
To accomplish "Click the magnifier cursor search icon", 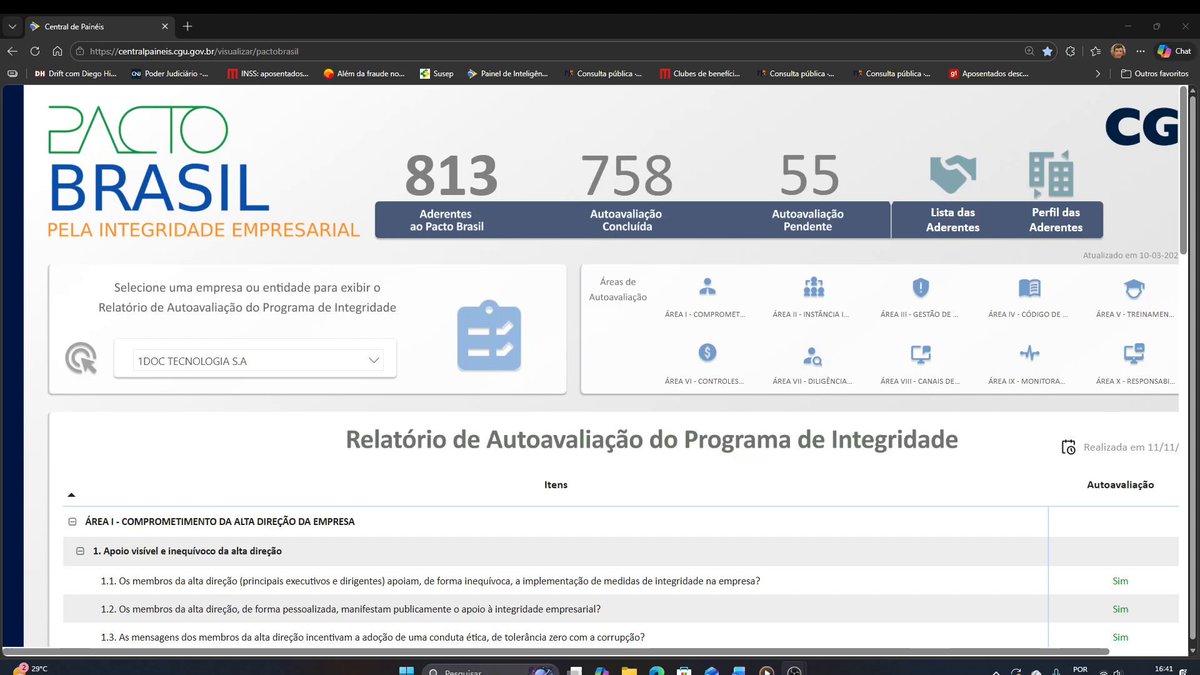I will click(x=81, y=358).
